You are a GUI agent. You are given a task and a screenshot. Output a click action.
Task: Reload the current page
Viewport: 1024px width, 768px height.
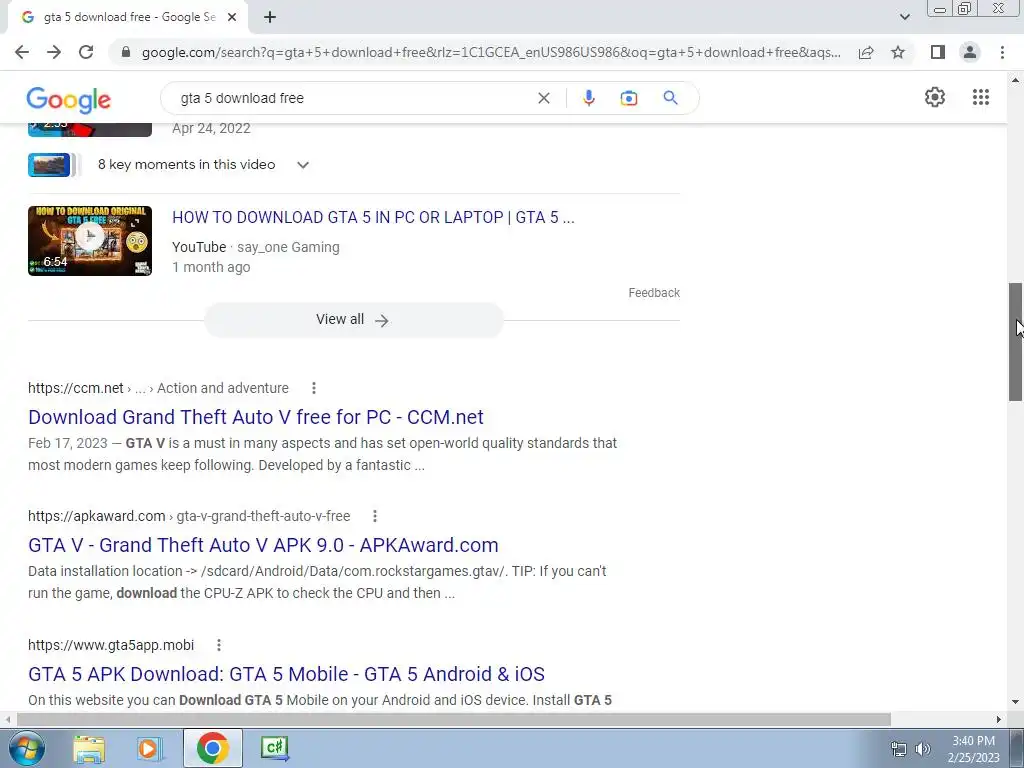[x=86, y=52]
